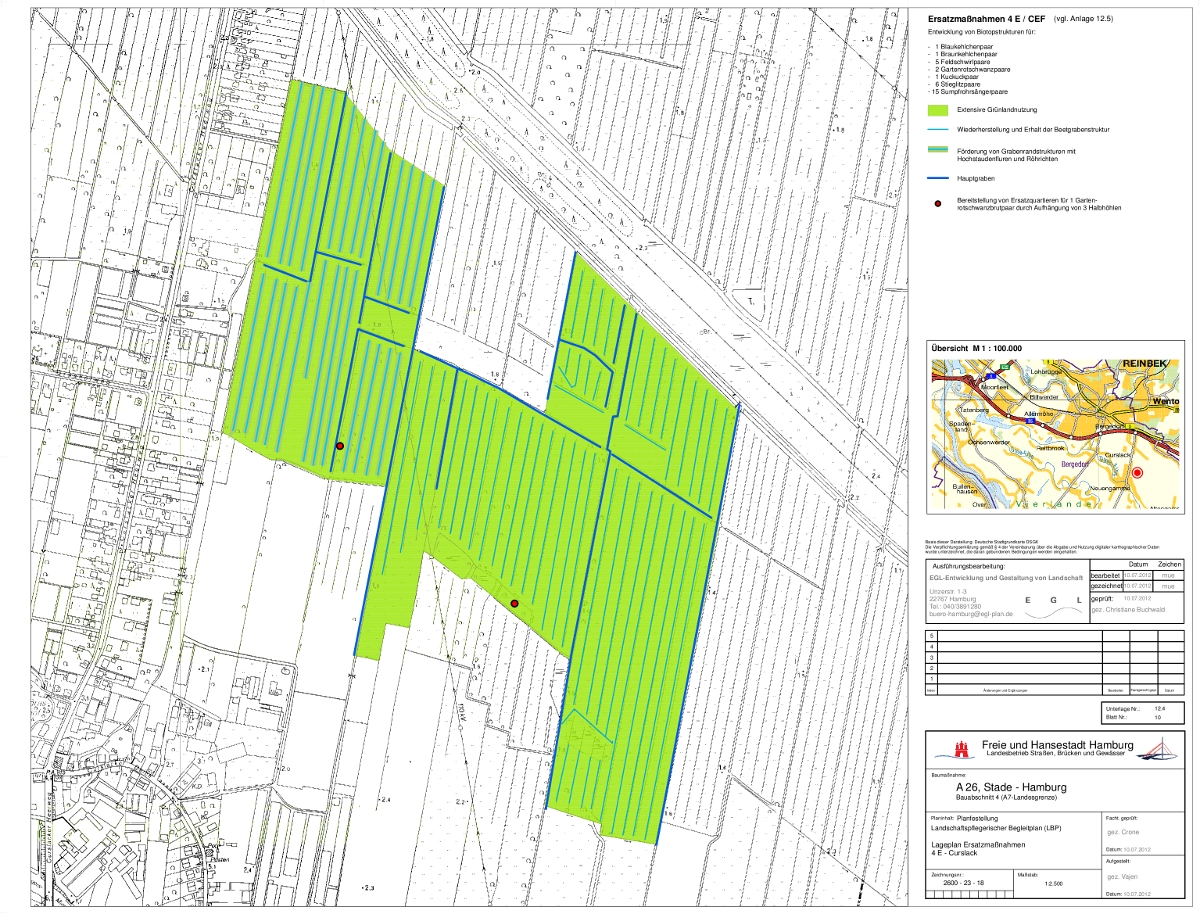
Task: Click the red dot legend symbol for Ersatzquartiere
Action: 939,203
